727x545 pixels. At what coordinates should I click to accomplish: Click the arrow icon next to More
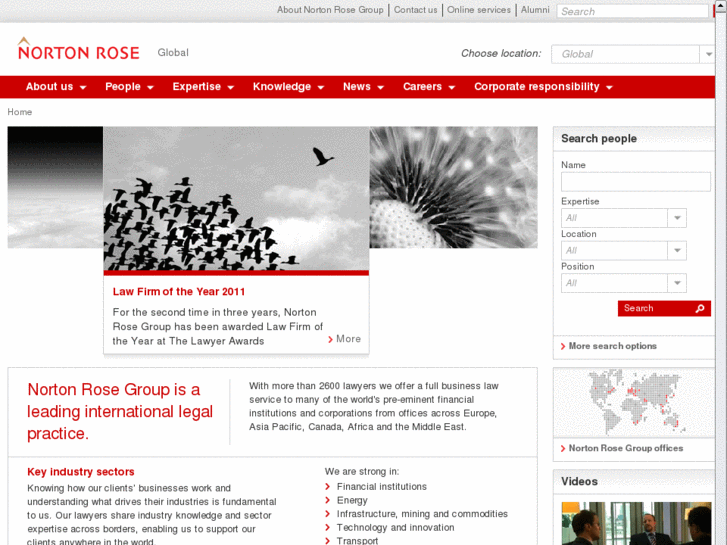331,340
